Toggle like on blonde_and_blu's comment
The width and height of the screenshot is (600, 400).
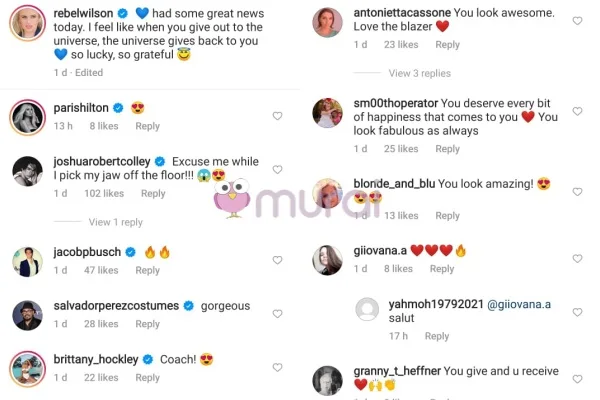(577, 192)
